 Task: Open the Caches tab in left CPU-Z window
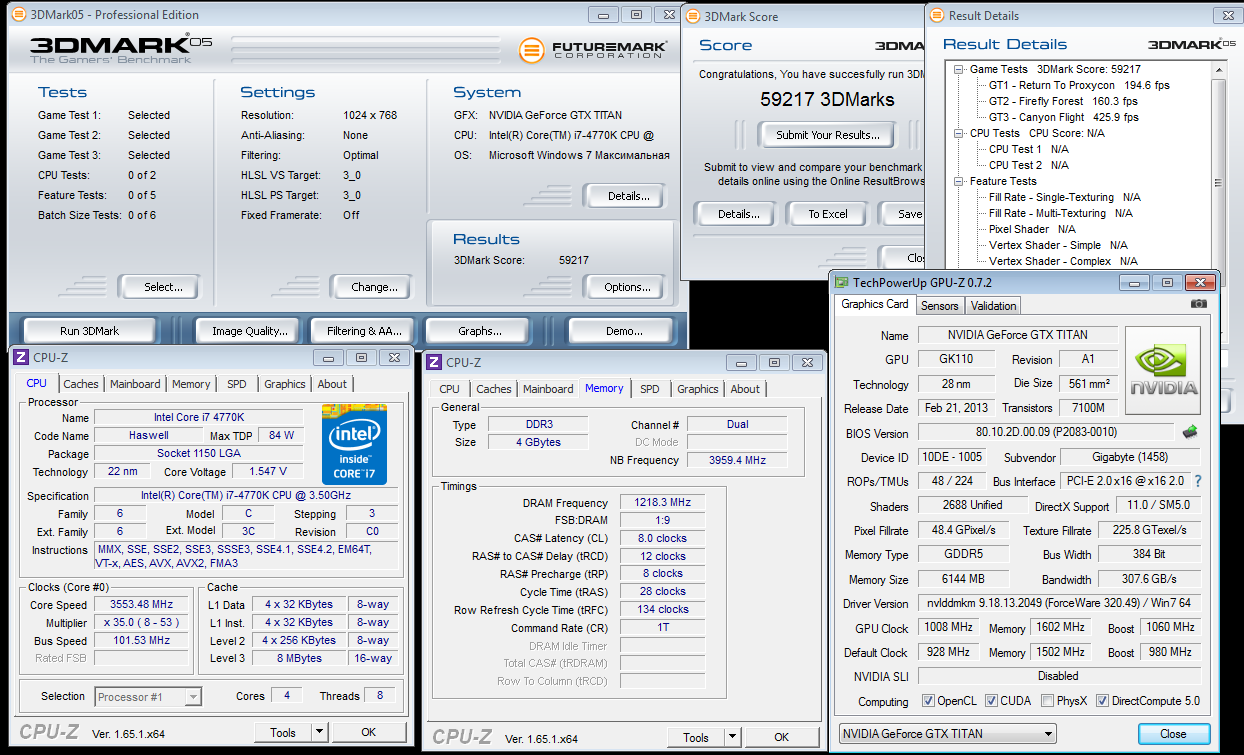81,384
